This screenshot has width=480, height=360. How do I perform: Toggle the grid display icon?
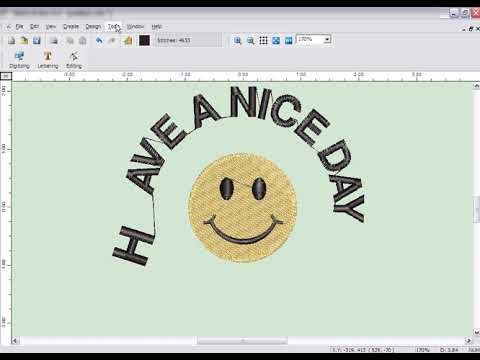point(263,41)
